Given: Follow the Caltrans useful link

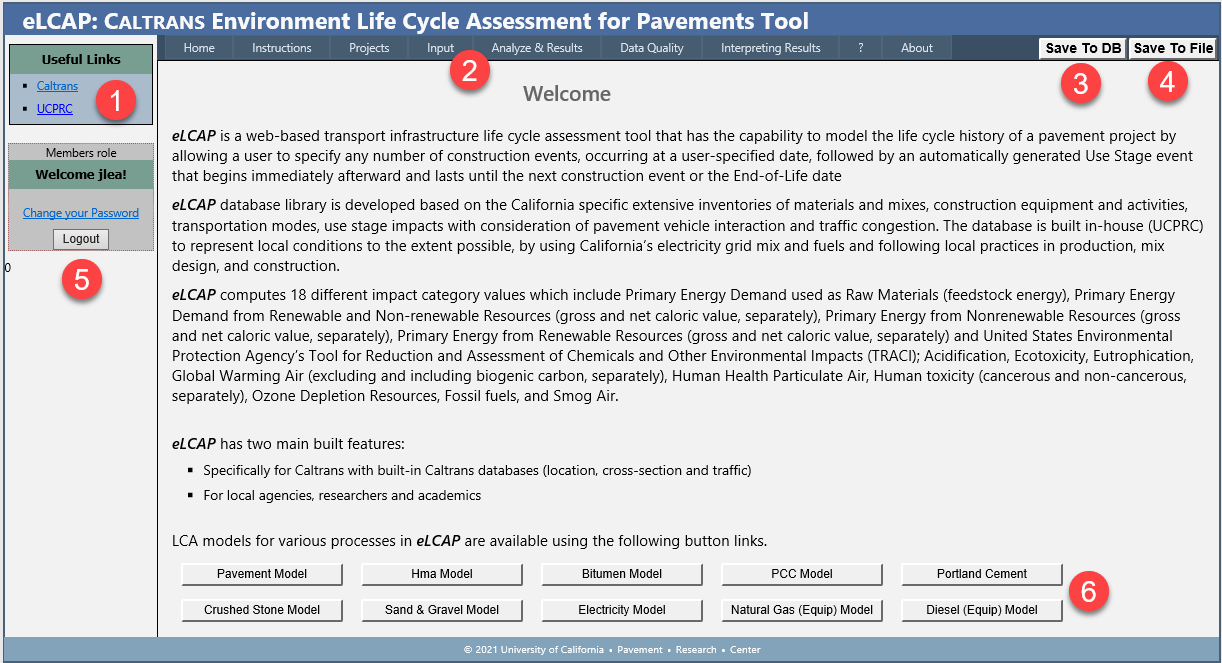Looking at the screenshot, I should [x=57, y=86].
